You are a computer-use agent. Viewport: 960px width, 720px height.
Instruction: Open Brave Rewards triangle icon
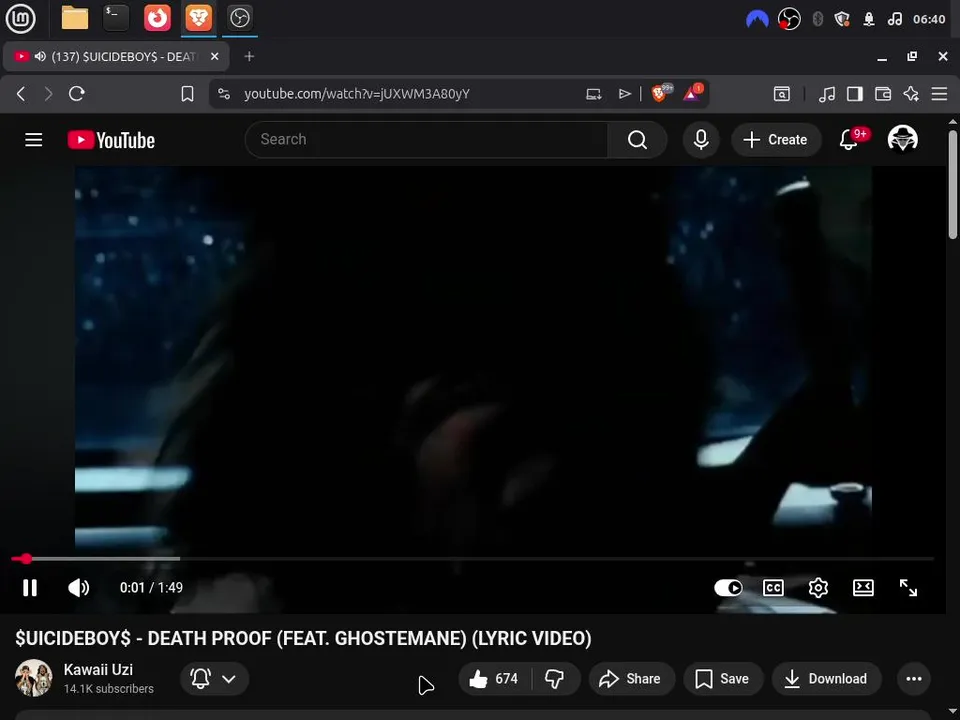692,93
